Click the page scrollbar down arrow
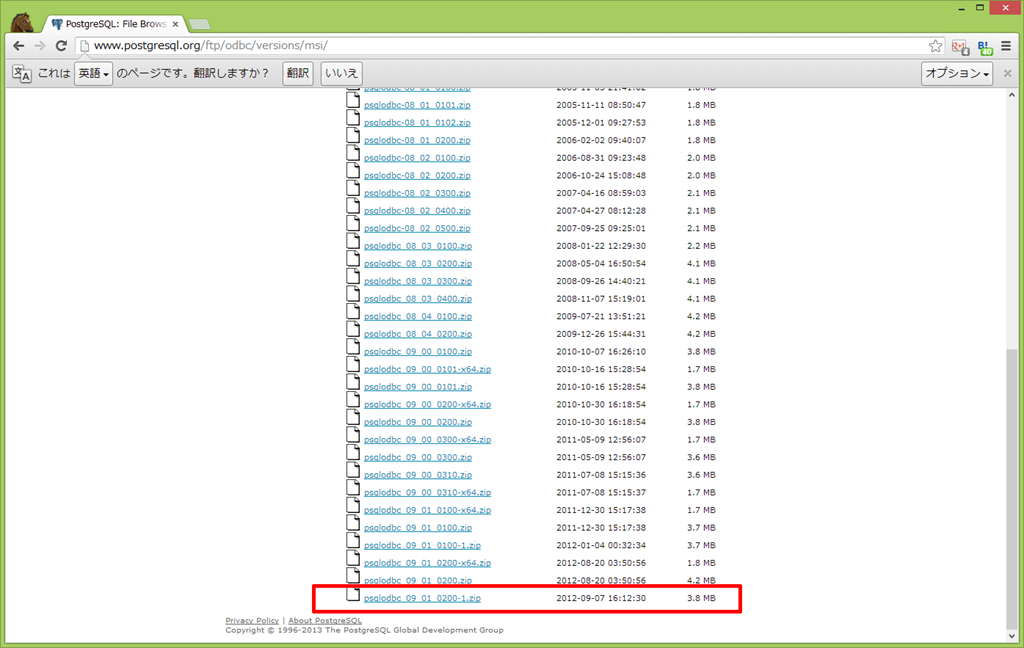The image size is (1024, 648). click(x=1012, y=636)
